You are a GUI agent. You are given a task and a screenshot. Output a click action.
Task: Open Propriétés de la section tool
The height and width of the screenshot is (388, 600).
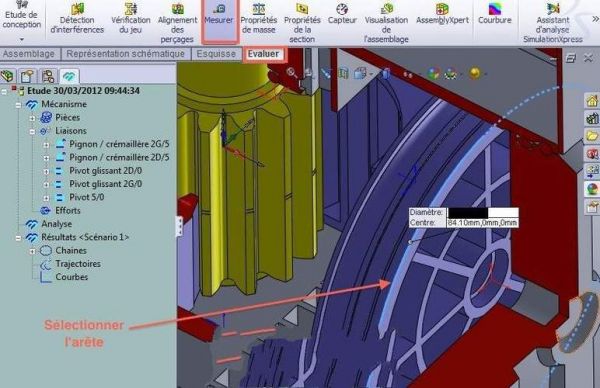302,23
